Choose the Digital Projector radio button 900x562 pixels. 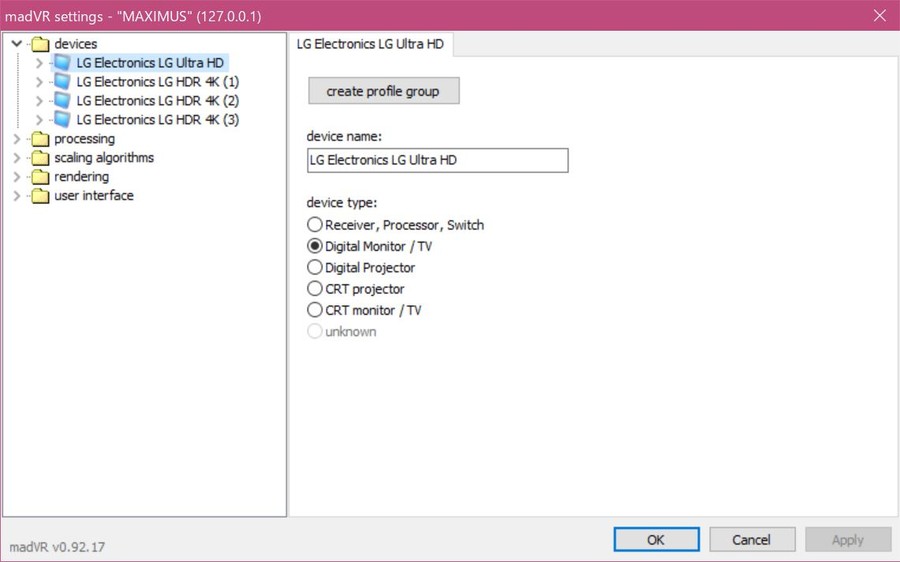click(315, 268)
